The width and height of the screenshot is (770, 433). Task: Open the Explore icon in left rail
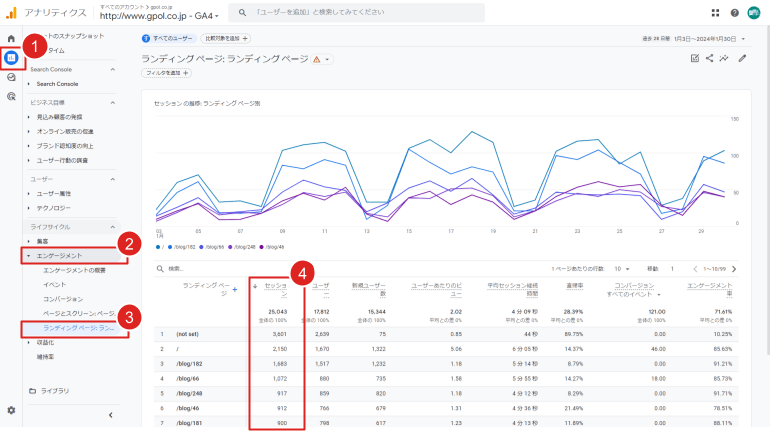pyautogui.click(x=11, y=77)
